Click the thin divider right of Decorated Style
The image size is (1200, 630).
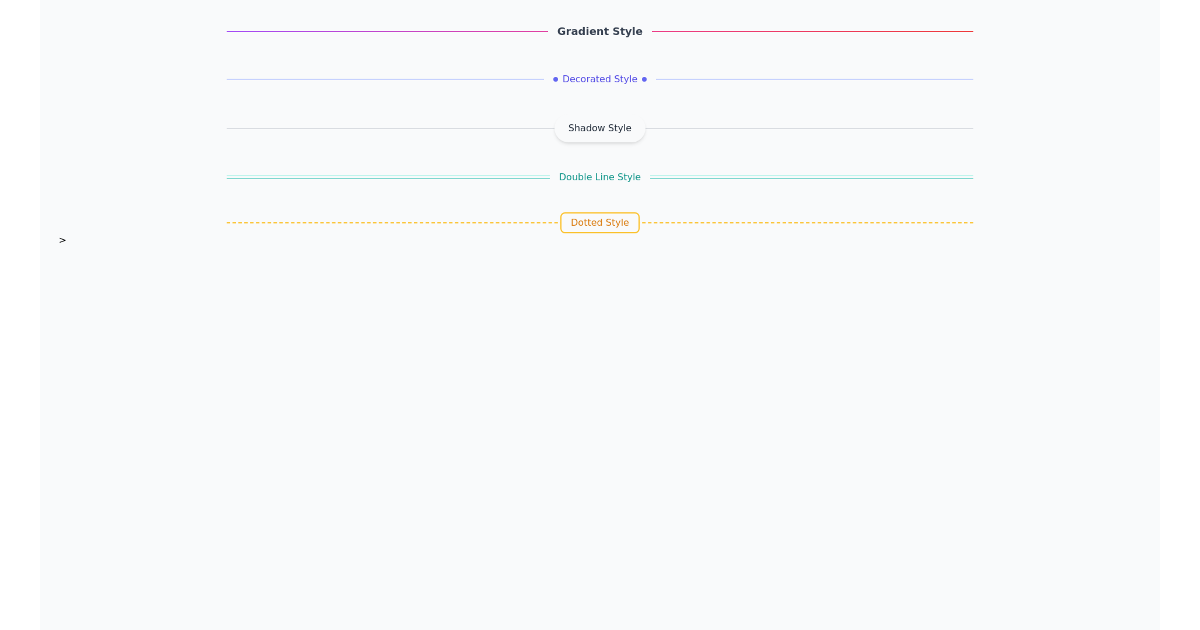810,79
